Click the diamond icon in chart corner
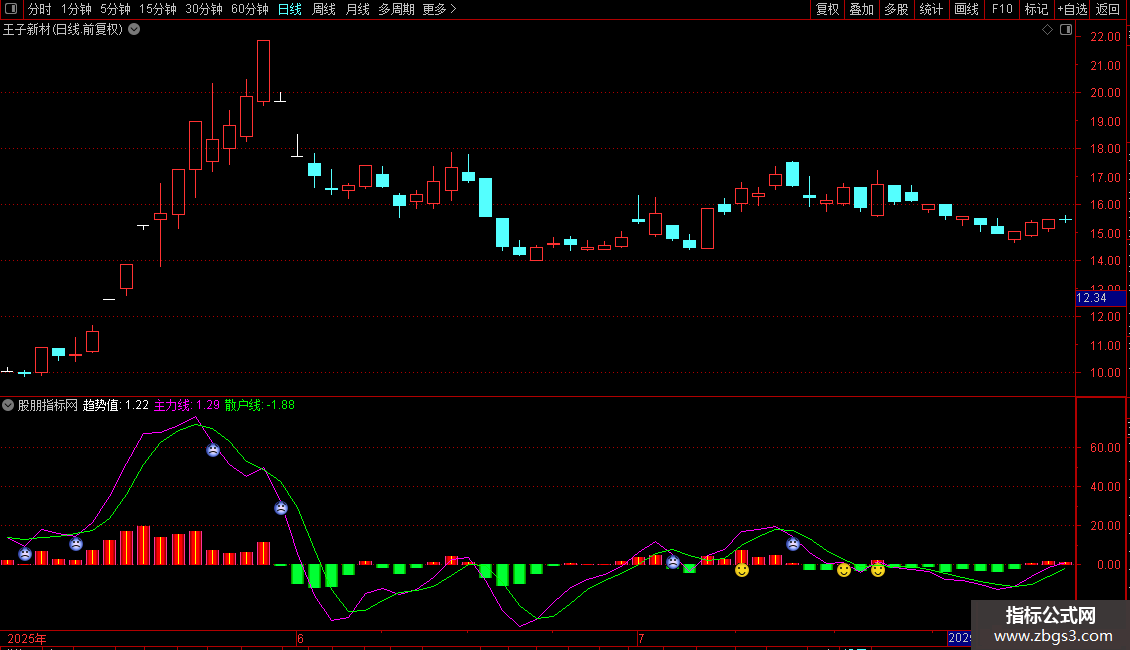This screenshot has height=650, width=1130. point(1047,30)
